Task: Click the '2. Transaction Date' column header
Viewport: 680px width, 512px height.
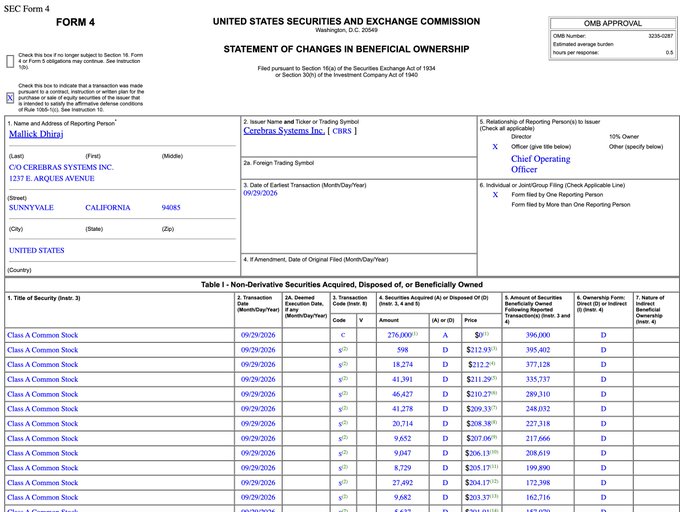Action: [258, 304]
